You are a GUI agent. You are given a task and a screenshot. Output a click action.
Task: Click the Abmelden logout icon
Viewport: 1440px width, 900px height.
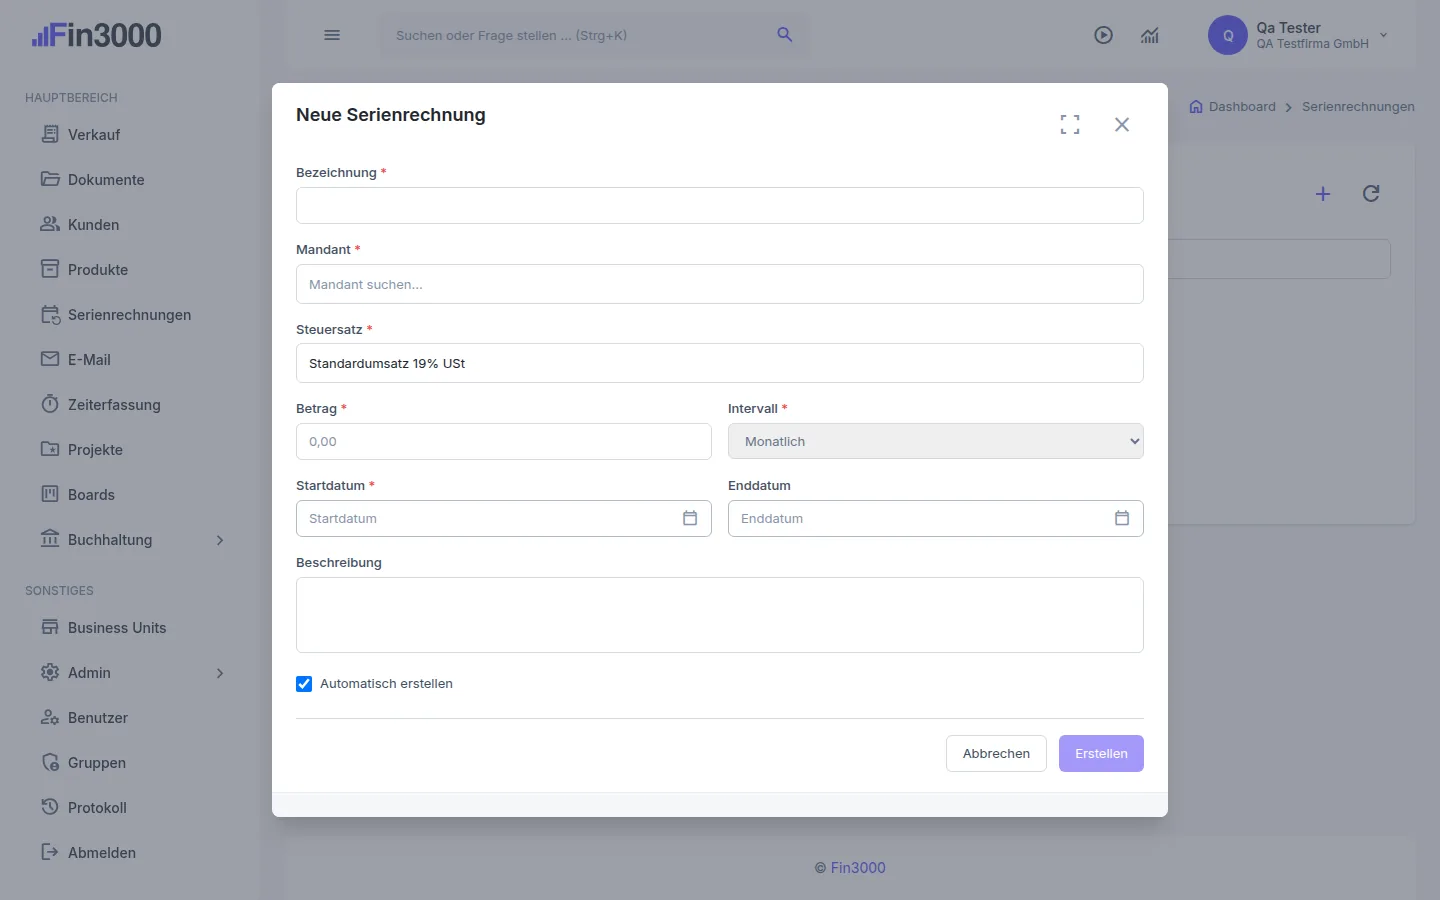(x=50, y=852)
